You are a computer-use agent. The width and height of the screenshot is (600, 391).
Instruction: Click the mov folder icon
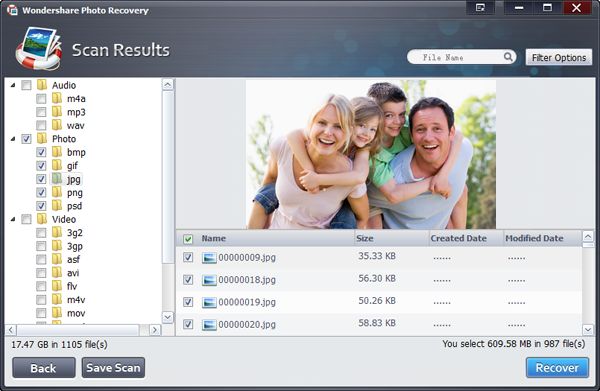point(57,313)
